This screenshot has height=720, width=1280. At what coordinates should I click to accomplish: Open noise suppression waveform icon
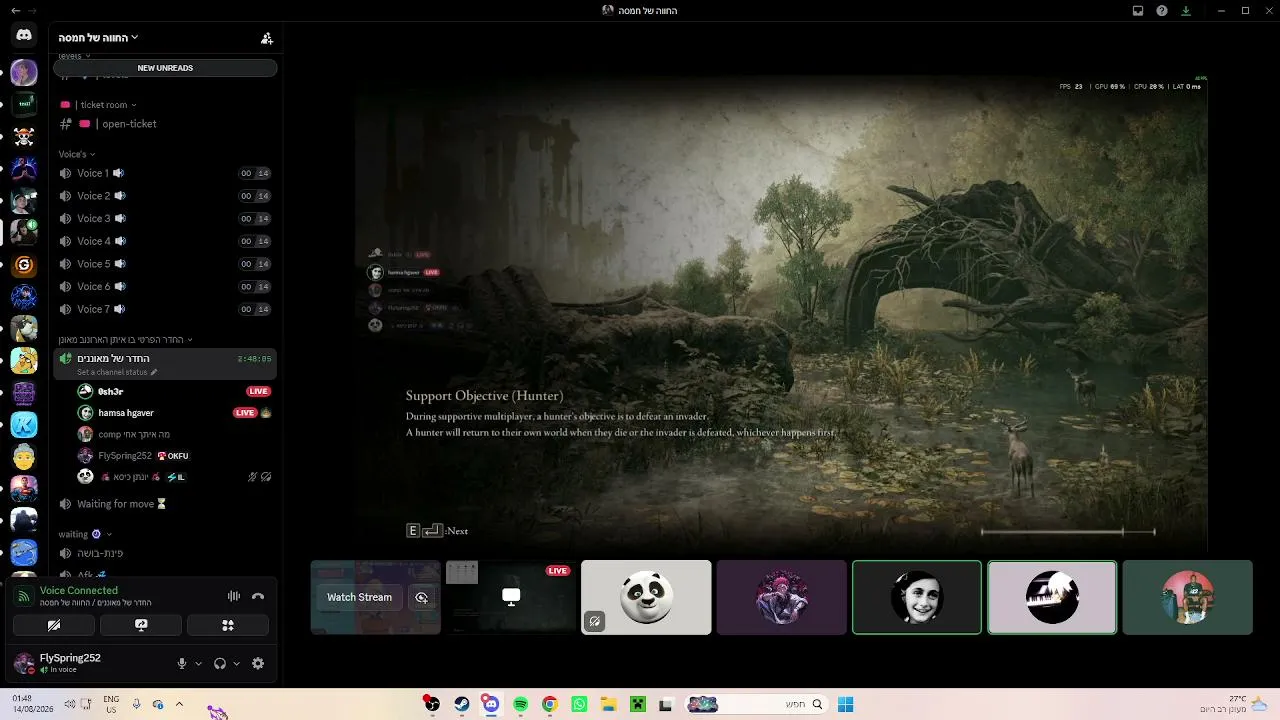point(234,596)
